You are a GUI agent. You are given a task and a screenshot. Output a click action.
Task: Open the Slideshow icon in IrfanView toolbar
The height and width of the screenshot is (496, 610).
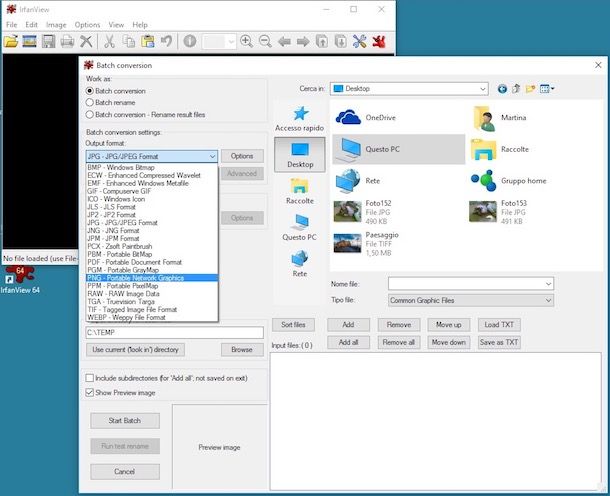tap(30, 41)
